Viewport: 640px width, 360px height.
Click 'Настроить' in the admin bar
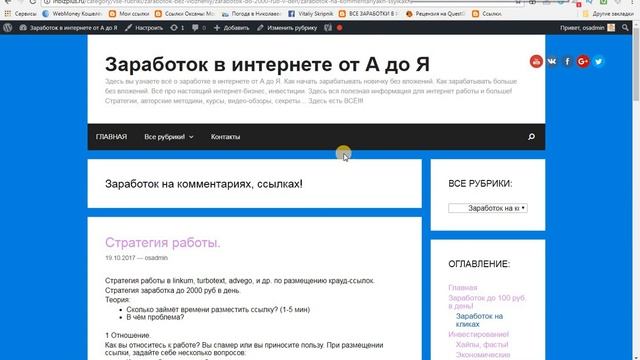click(x=144, y=28)
